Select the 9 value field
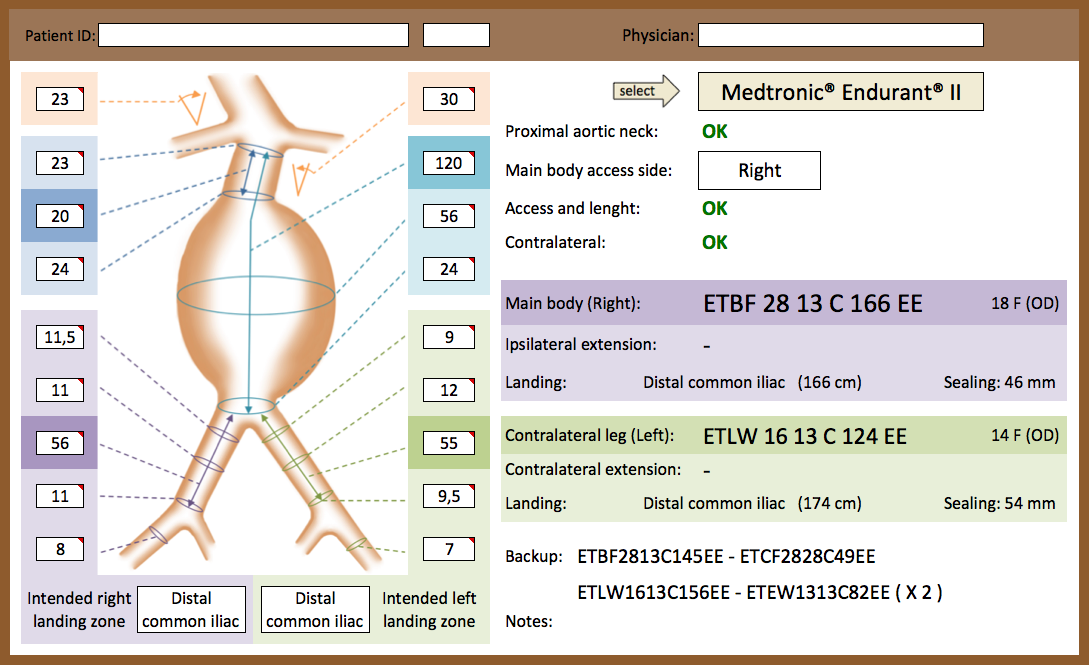 (x=449, y=337)
